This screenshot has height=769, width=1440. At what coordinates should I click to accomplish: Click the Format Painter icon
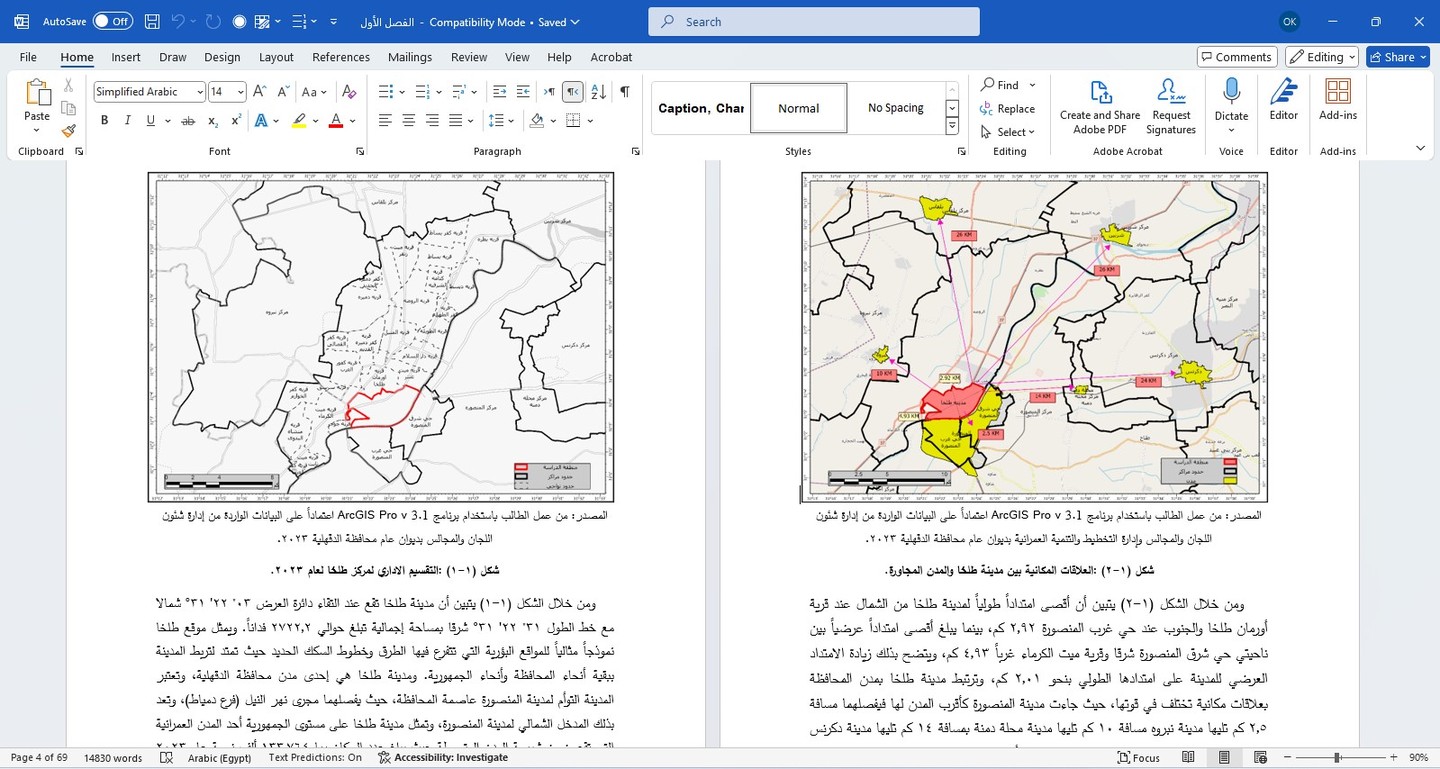tap(69, 130)
